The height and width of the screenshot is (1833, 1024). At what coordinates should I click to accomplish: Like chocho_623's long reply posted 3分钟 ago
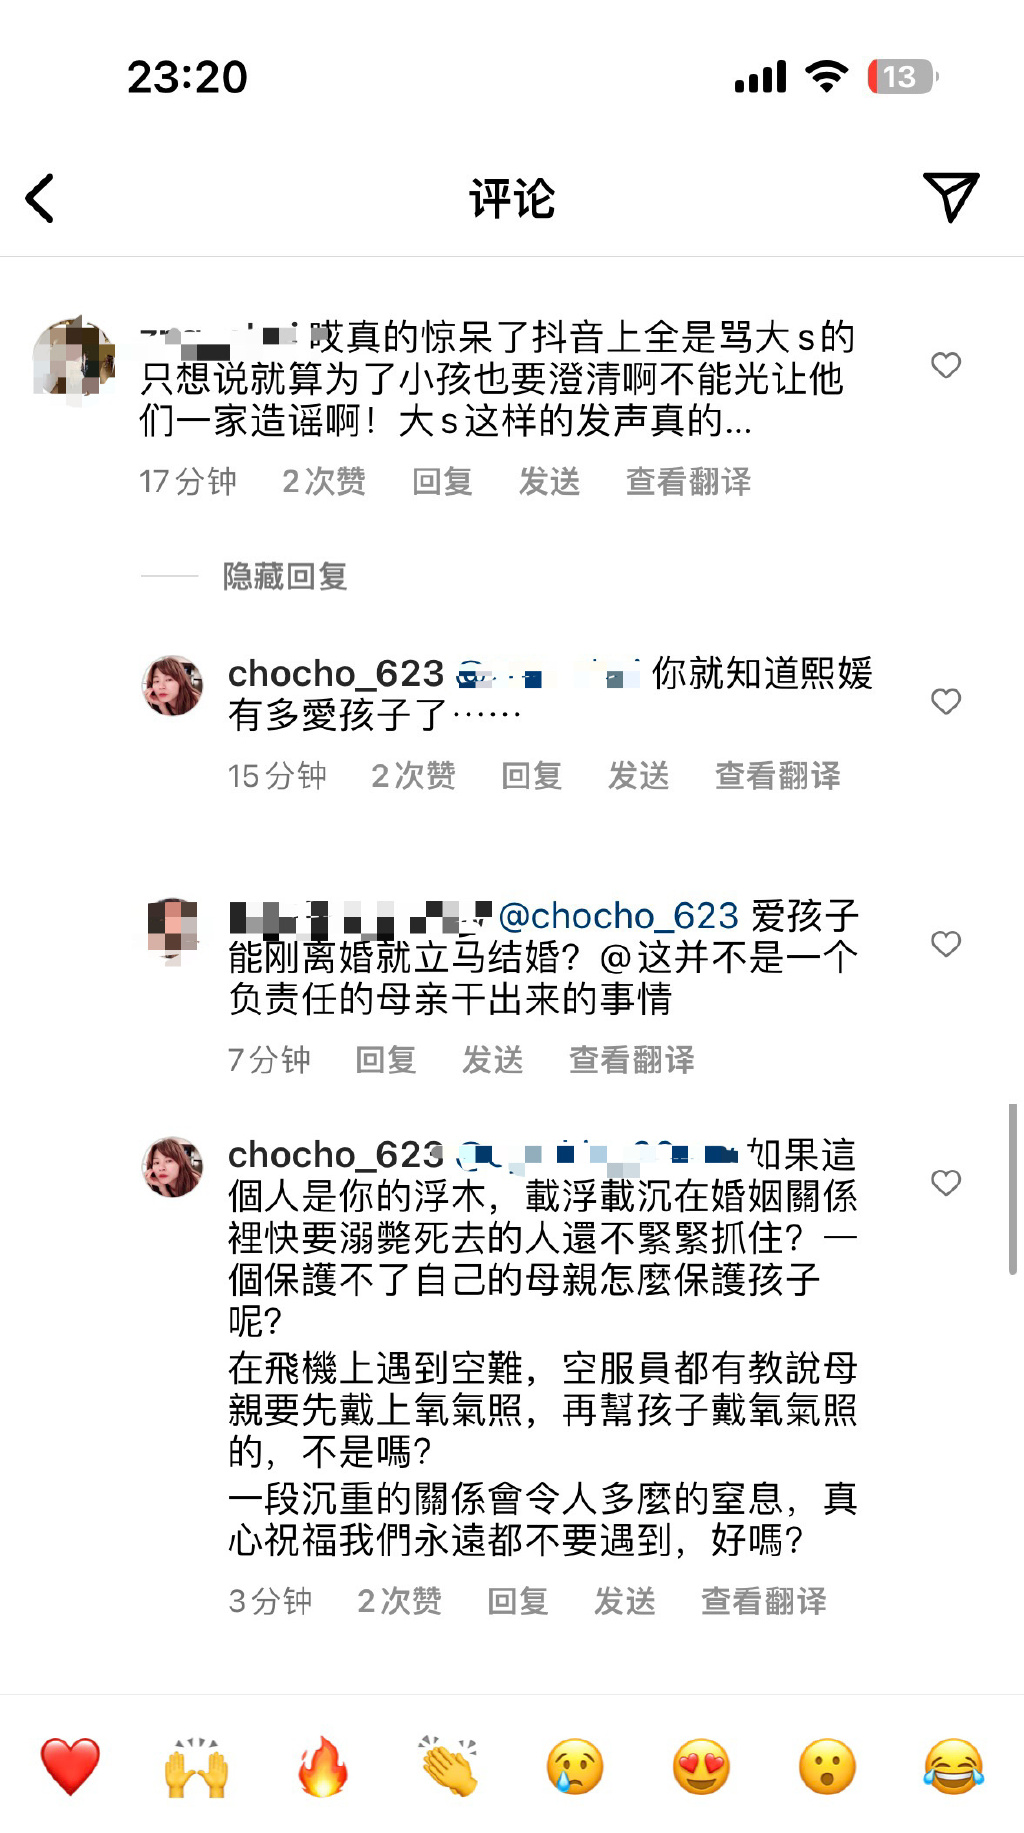click(946, 1183)
